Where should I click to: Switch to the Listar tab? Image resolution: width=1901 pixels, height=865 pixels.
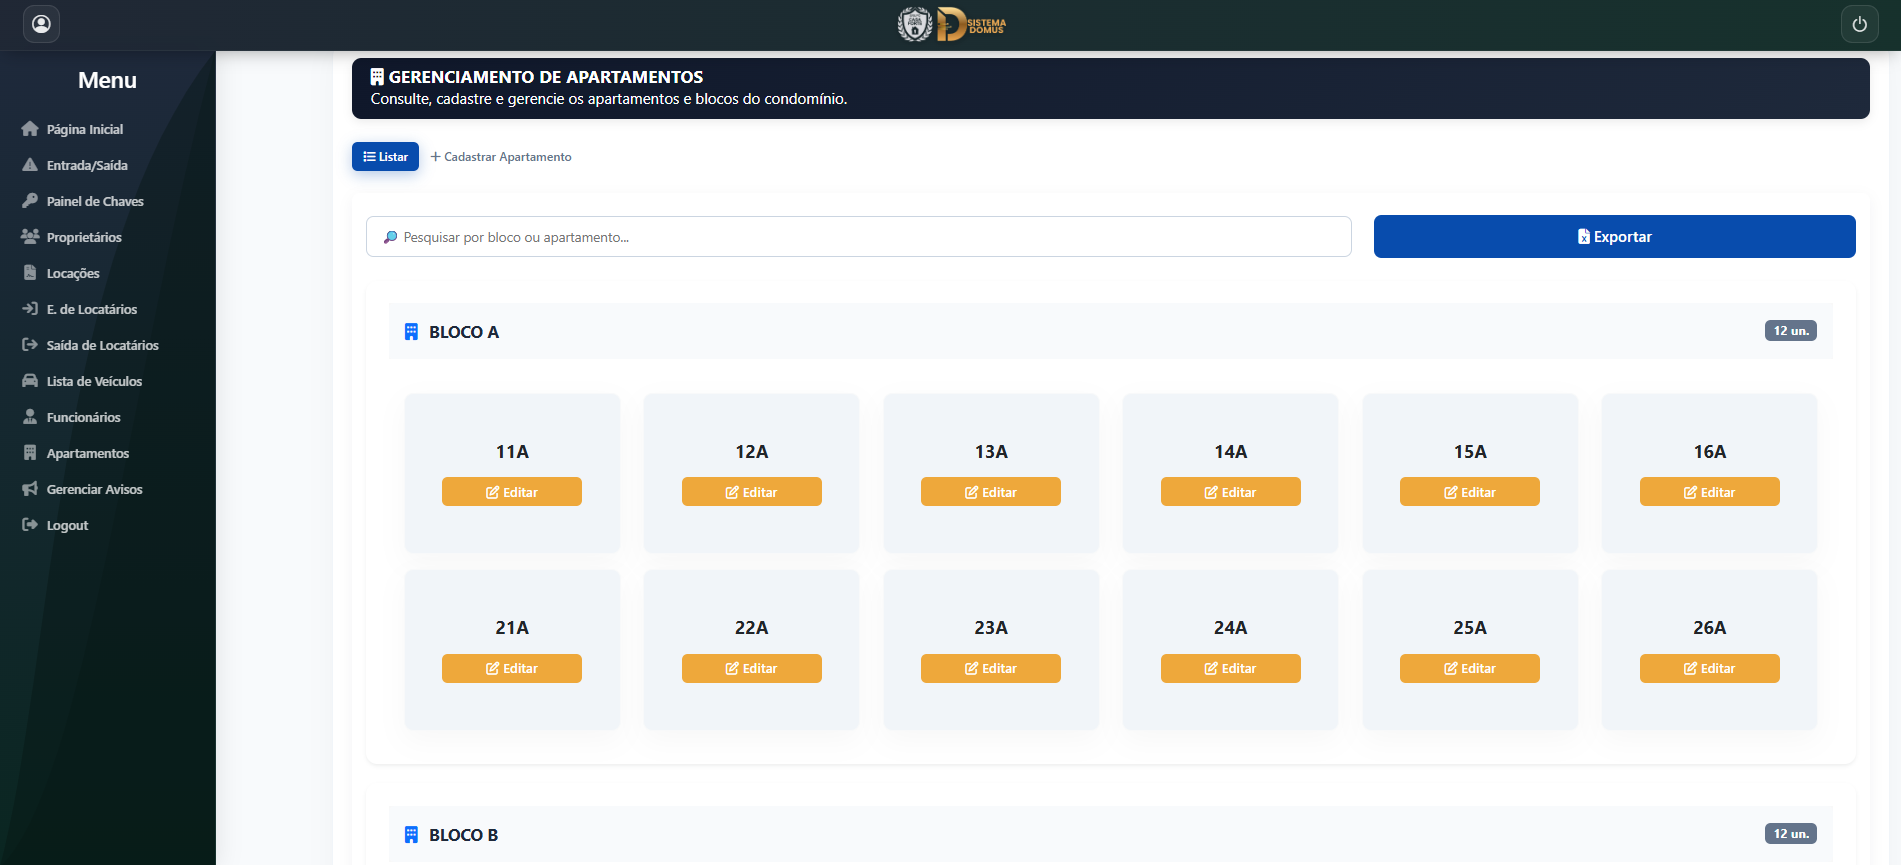pos(385,157)
